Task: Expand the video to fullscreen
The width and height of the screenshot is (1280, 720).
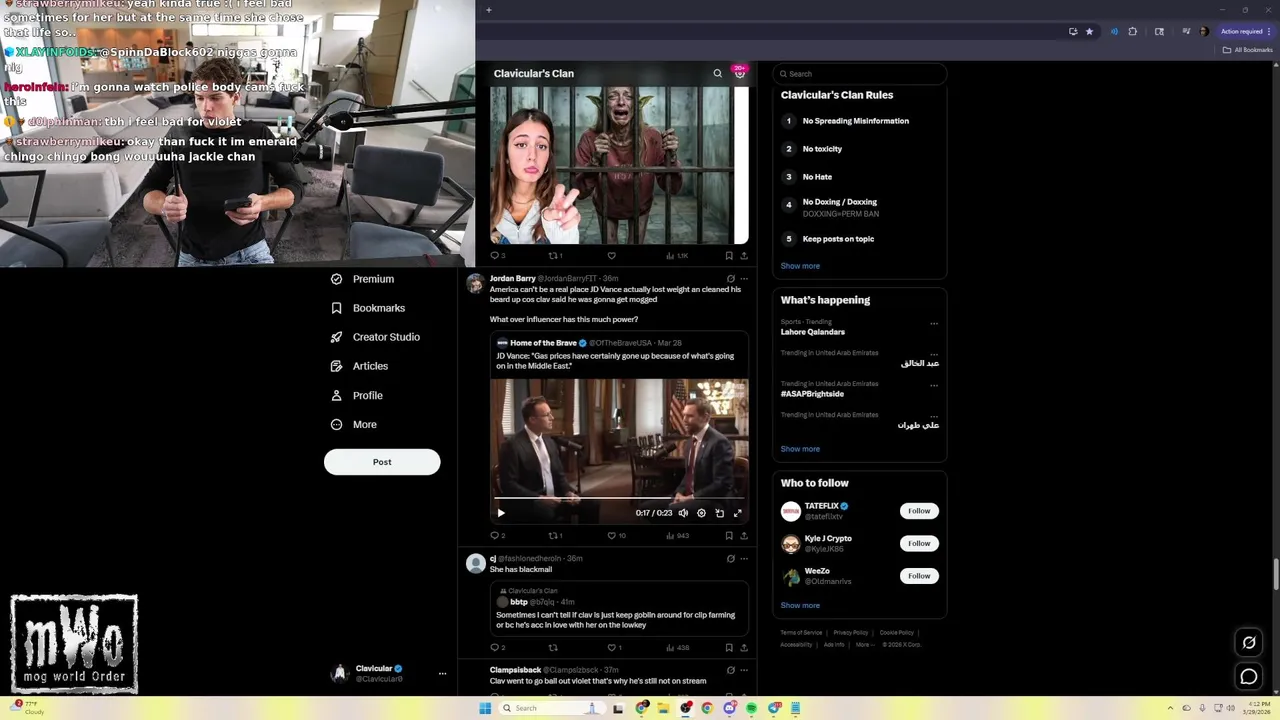Action: point(737,513)
